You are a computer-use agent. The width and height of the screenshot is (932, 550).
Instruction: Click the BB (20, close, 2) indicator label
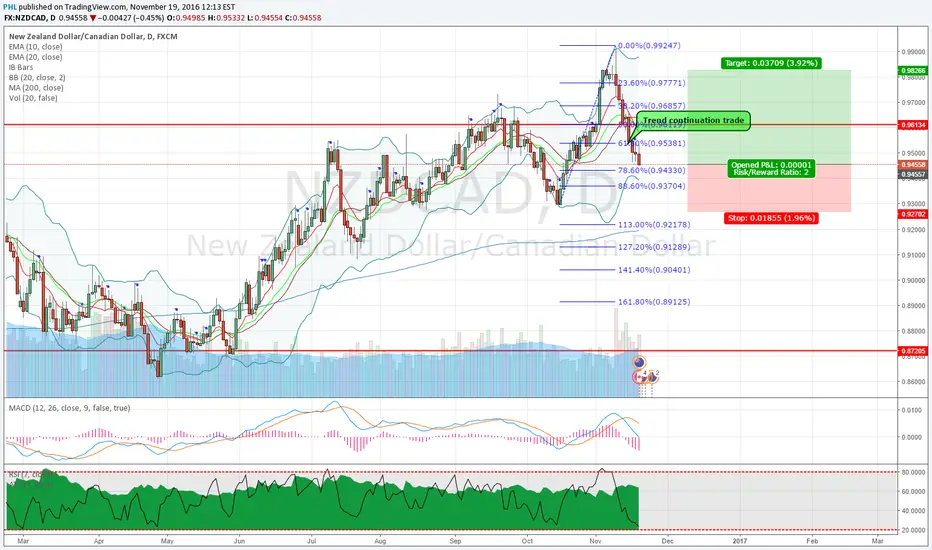point(37,77)
